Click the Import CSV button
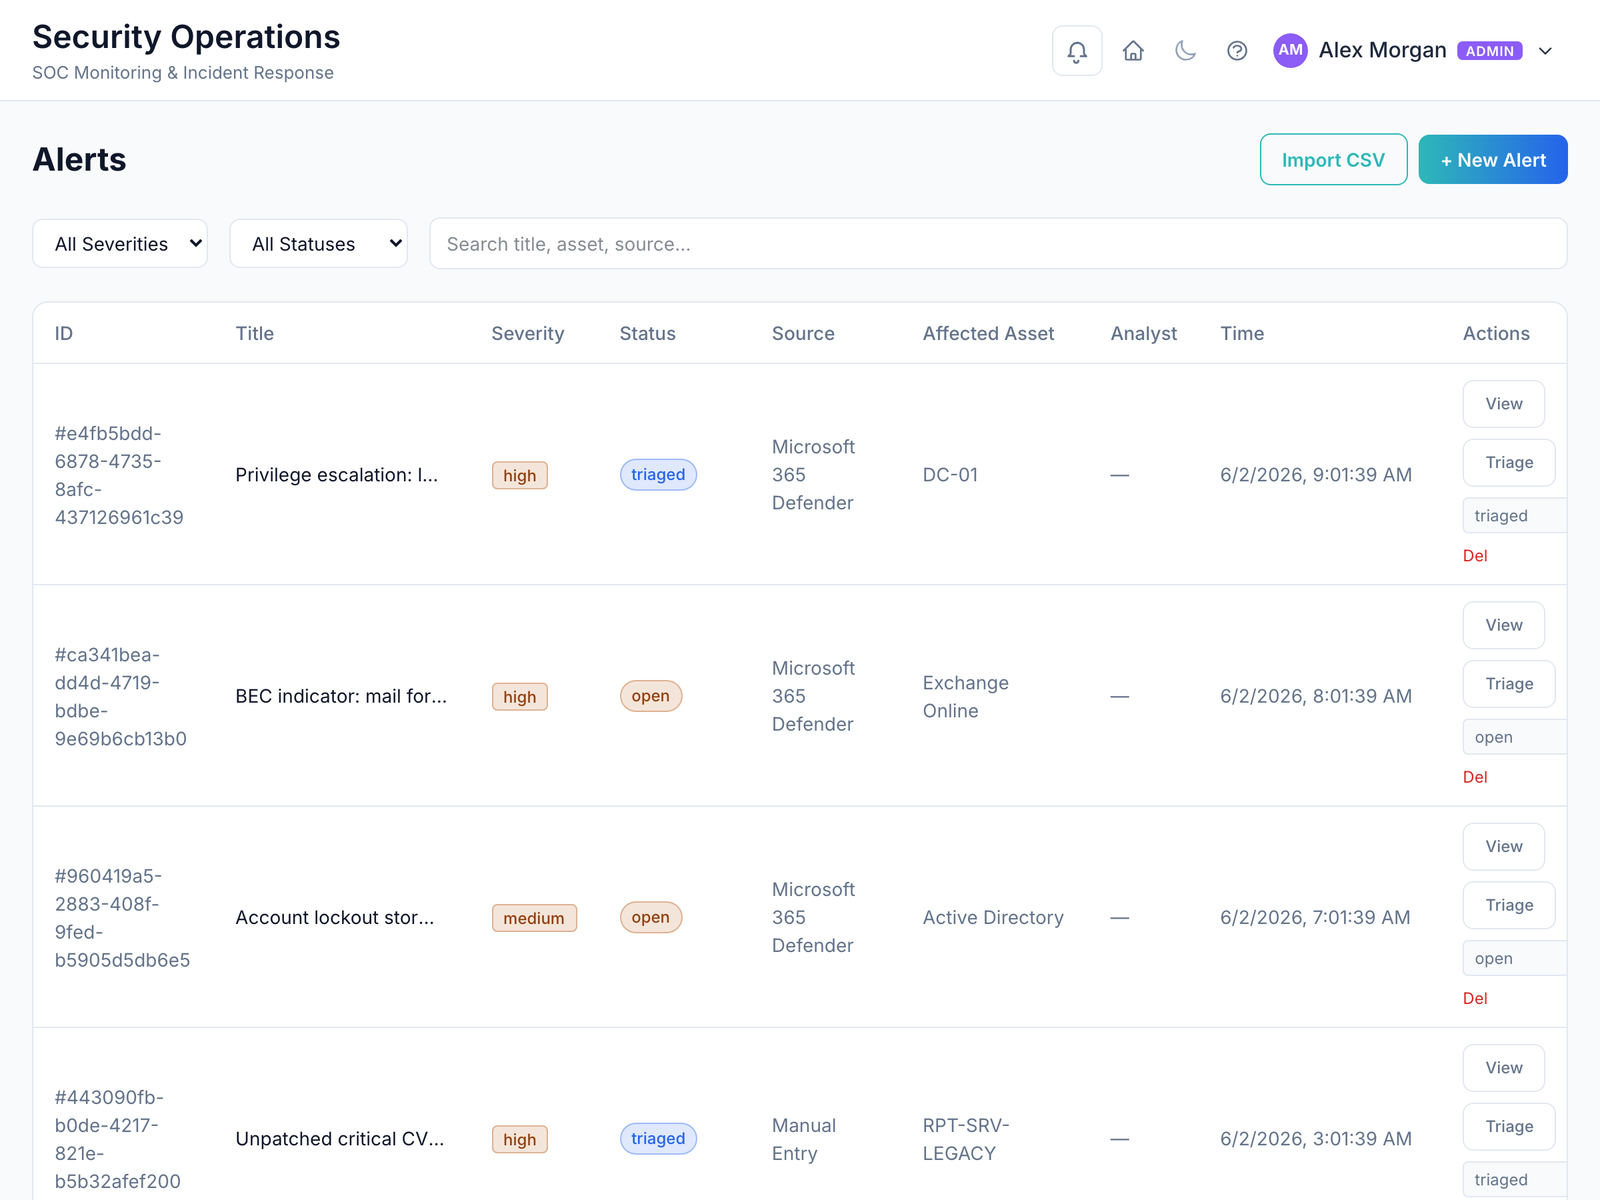The width and height of the screenshot is (1600, 1200). pyautogui.click(x=1333, y=160)
